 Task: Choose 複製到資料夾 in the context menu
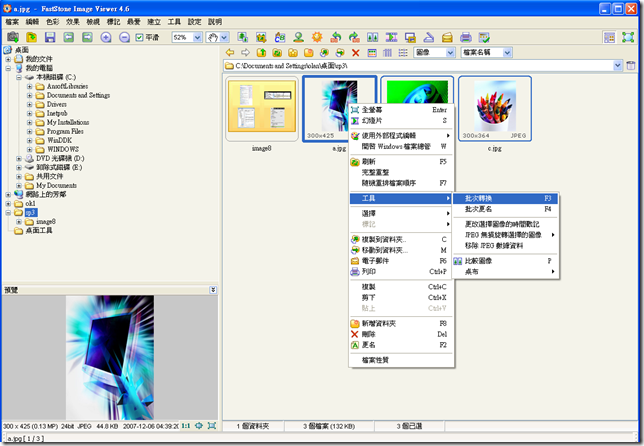click(401, 239)
